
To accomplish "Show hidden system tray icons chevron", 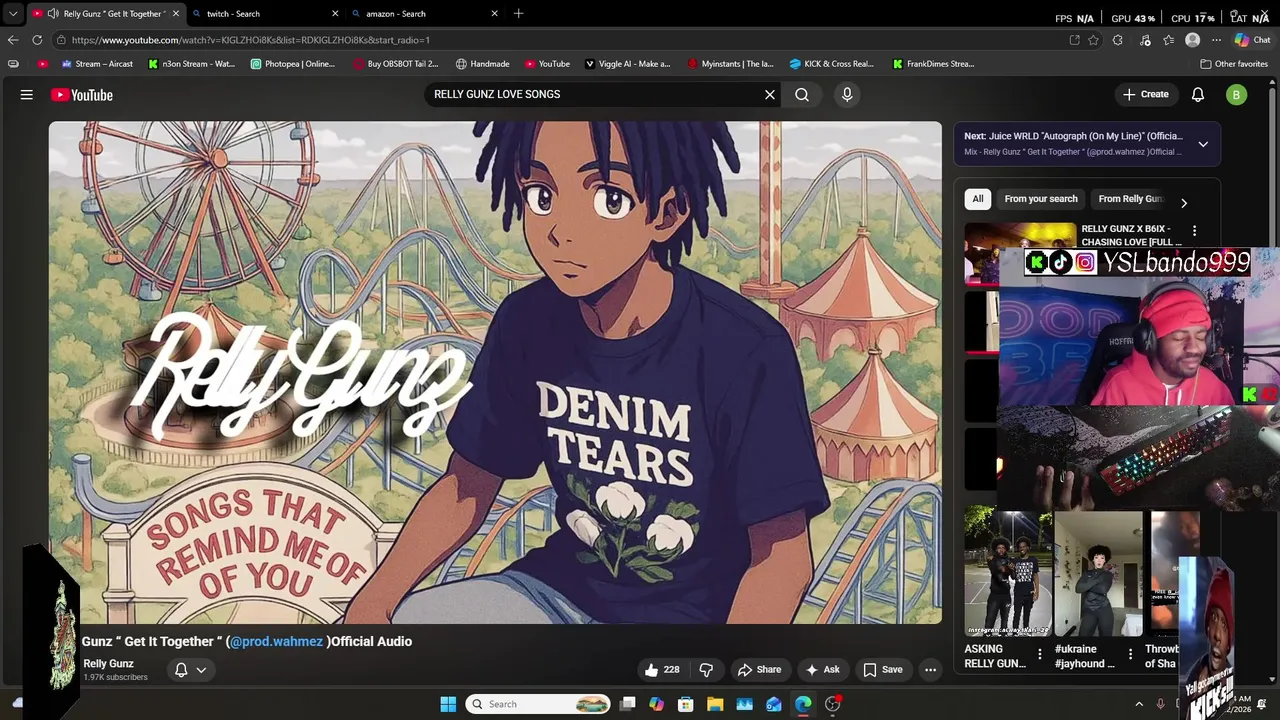I will tap(1139, 704).
